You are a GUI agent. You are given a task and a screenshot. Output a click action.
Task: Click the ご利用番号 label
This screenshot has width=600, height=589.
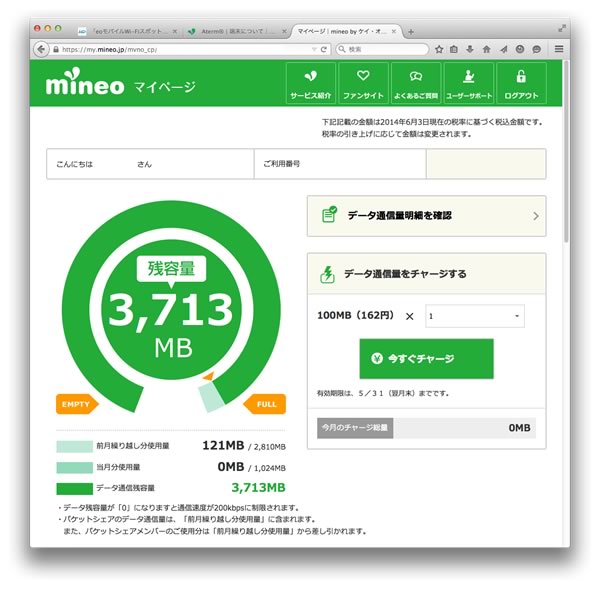click(282, 164)
